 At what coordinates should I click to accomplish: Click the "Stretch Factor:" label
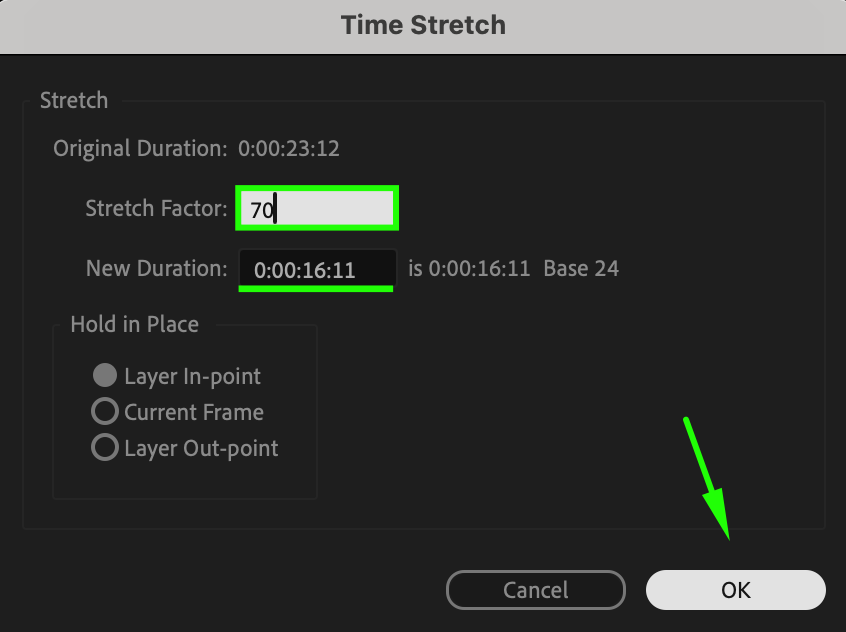pos(157,209)
